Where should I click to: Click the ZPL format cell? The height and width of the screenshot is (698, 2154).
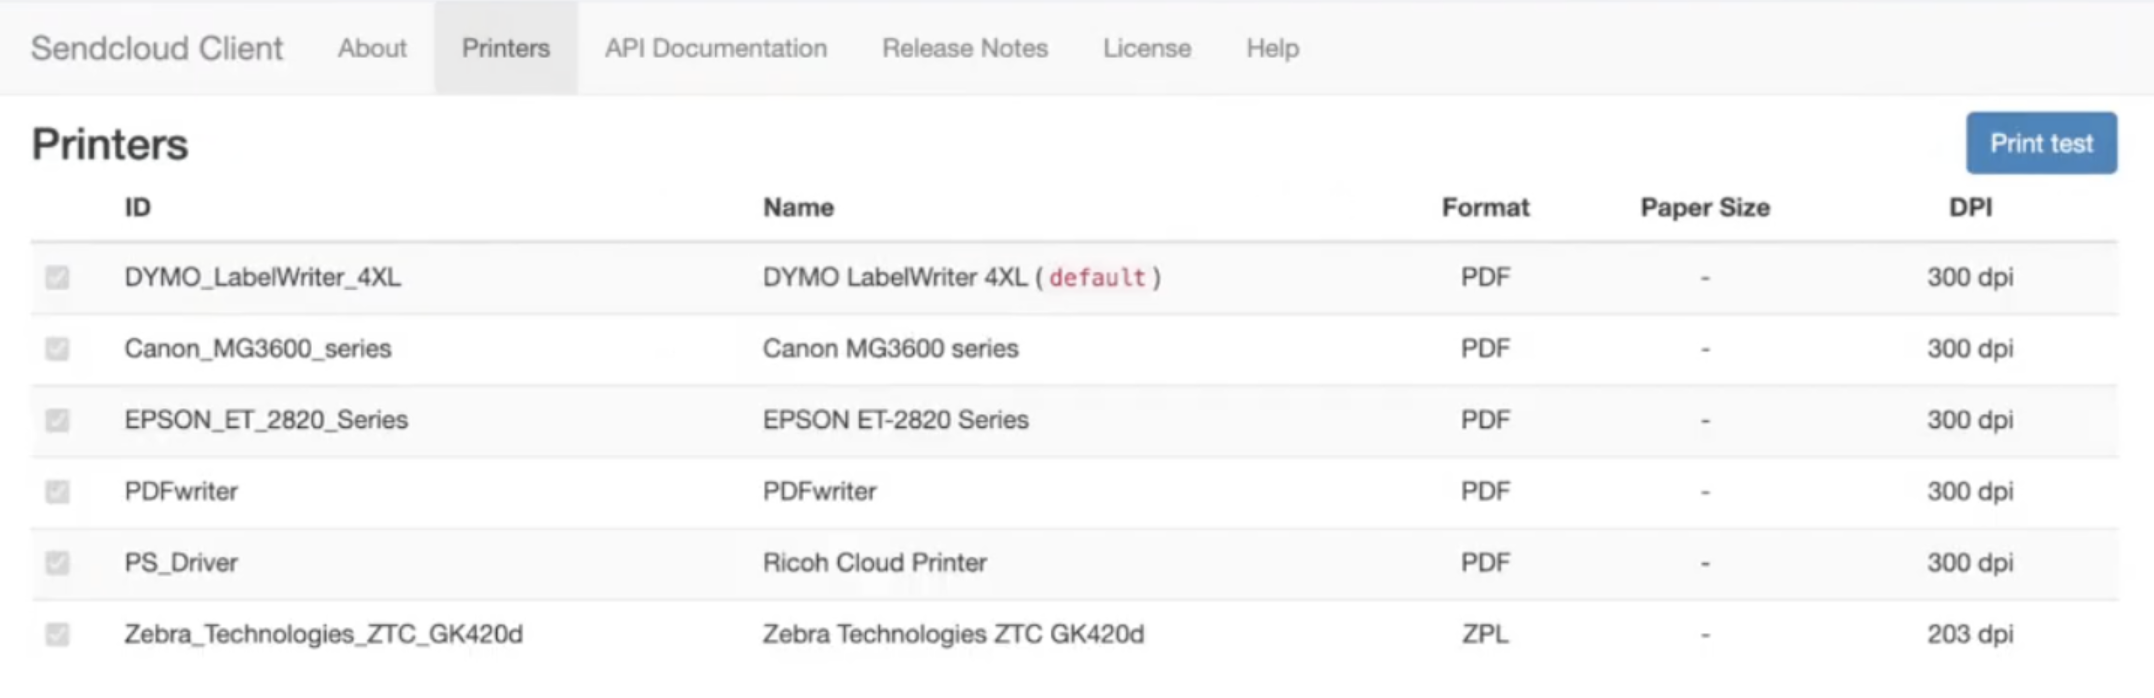(1485, 634)
